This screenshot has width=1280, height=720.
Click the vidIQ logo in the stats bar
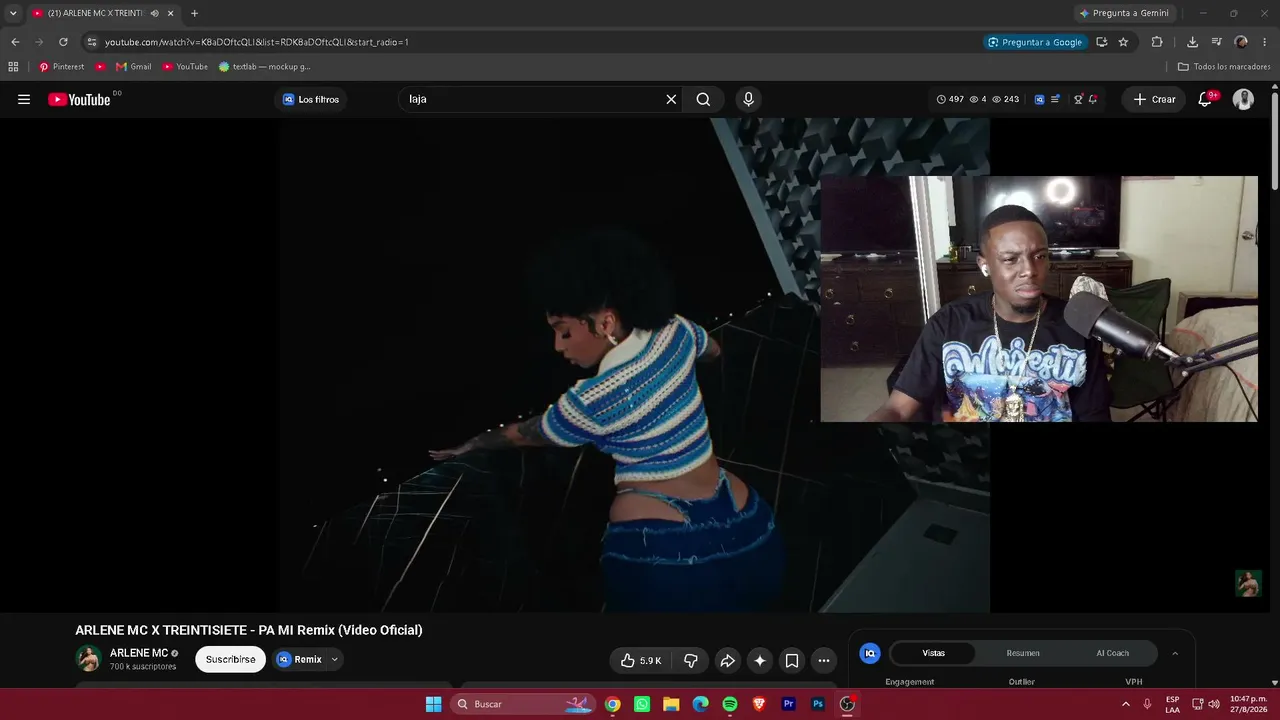(1039, 99)
